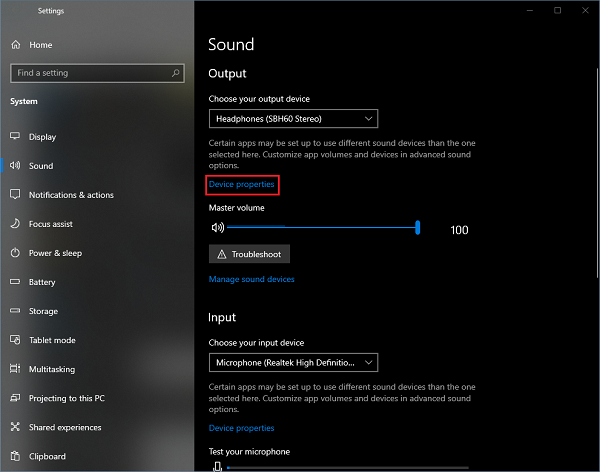
Task: Open input Device properties link
Action: pyautogui.click(x=241, y=428)
